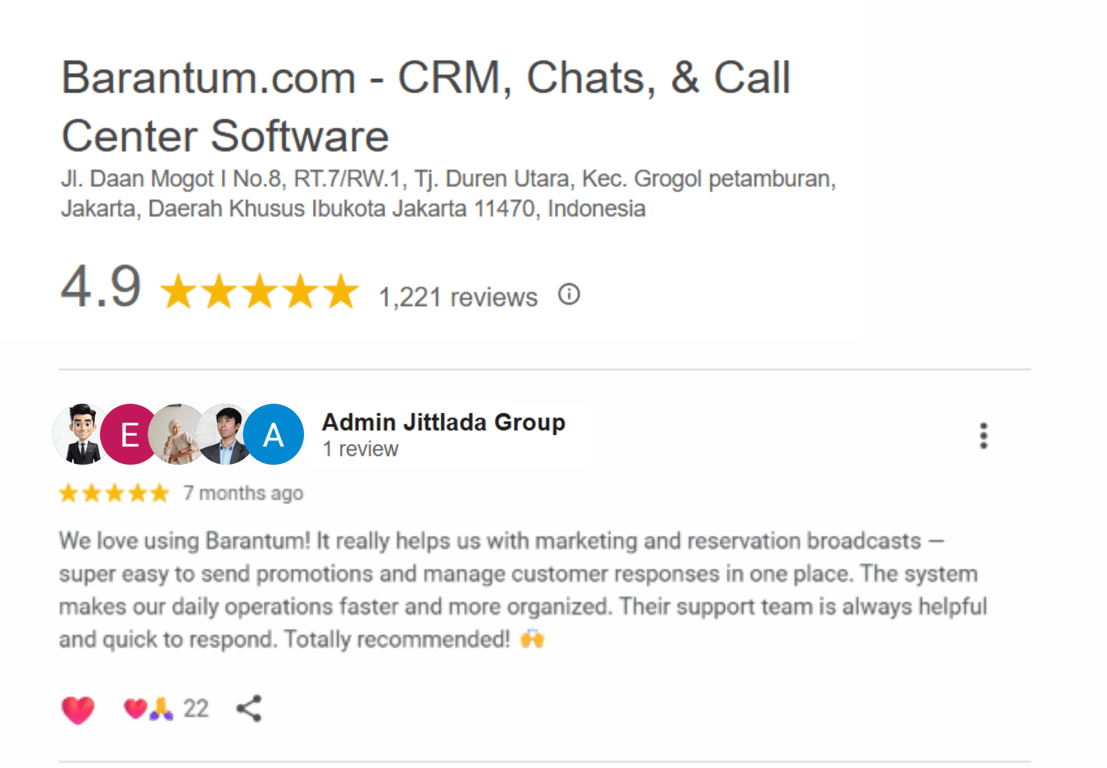Screen dimensions: 1107x768
Task: Click the 22 reactions count
Action: [196, 709]
